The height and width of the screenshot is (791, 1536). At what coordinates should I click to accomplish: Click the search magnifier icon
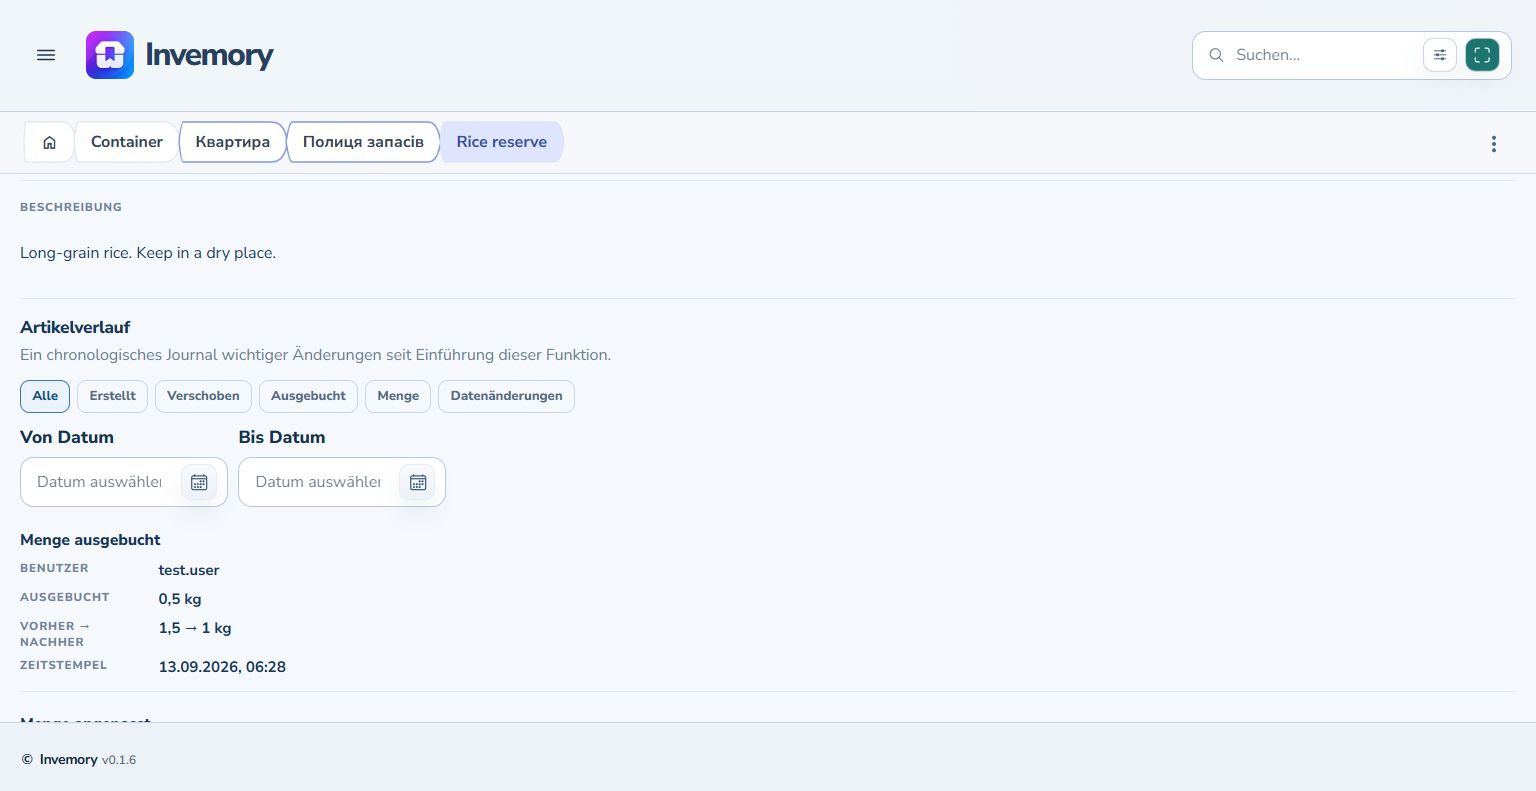(x=1216, y=55)
